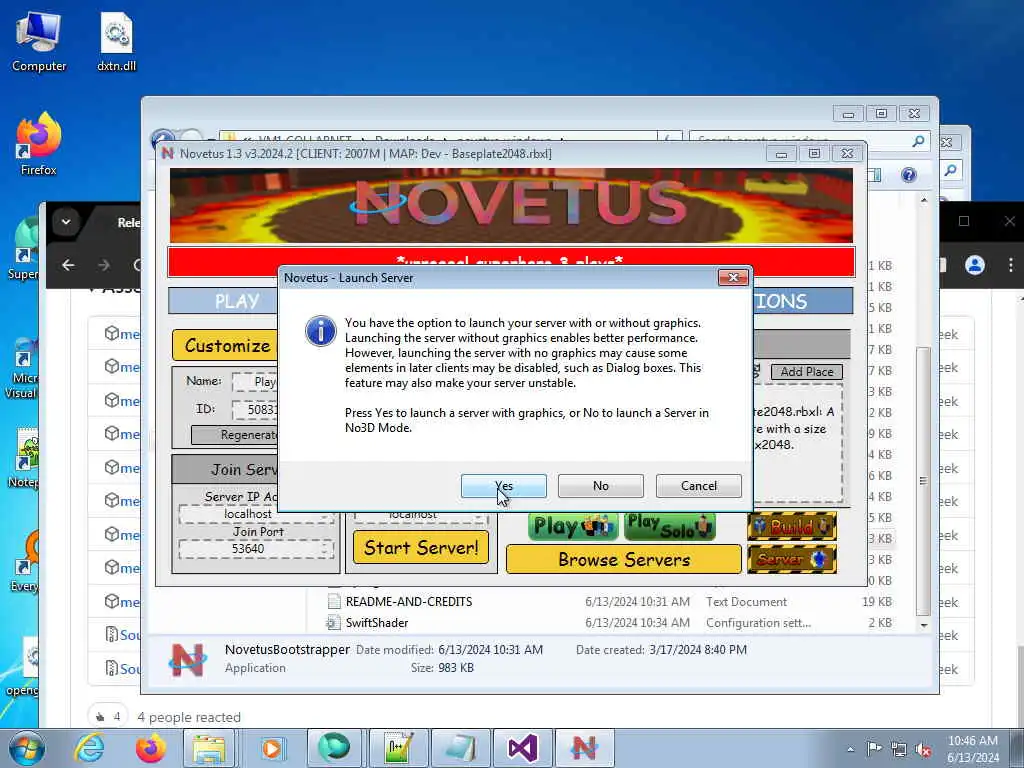Open the Computer desktop icon
This screenshot has height=768, width=1024.
click(x=39, y=42)
